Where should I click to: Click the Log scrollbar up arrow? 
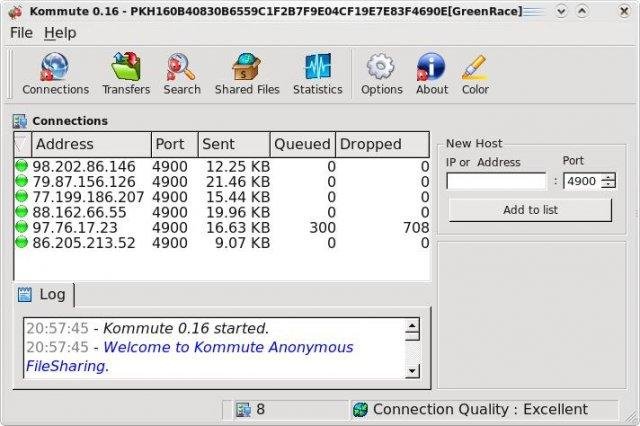click(412, 326)
